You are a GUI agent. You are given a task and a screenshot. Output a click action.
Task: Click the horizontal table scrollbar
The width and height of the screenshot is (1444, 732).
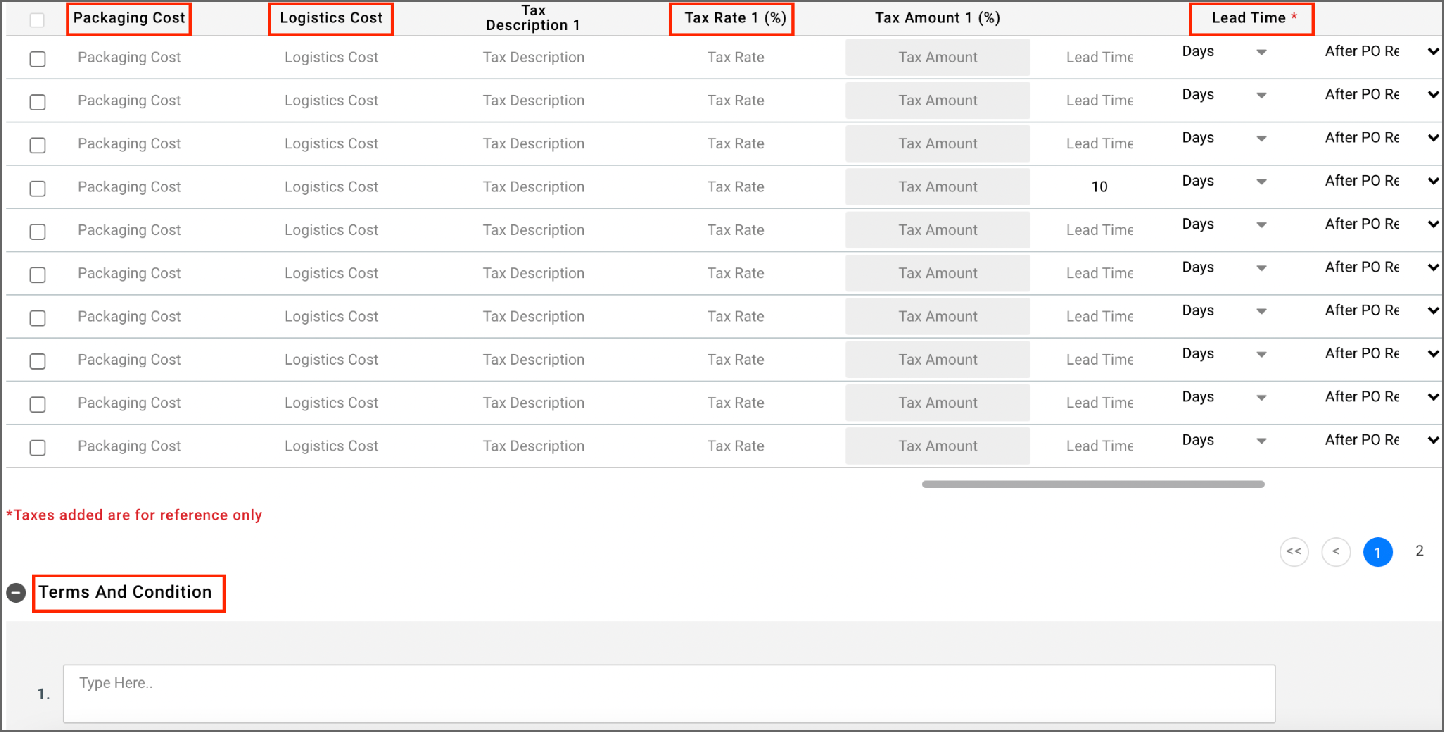[1093, 484]
